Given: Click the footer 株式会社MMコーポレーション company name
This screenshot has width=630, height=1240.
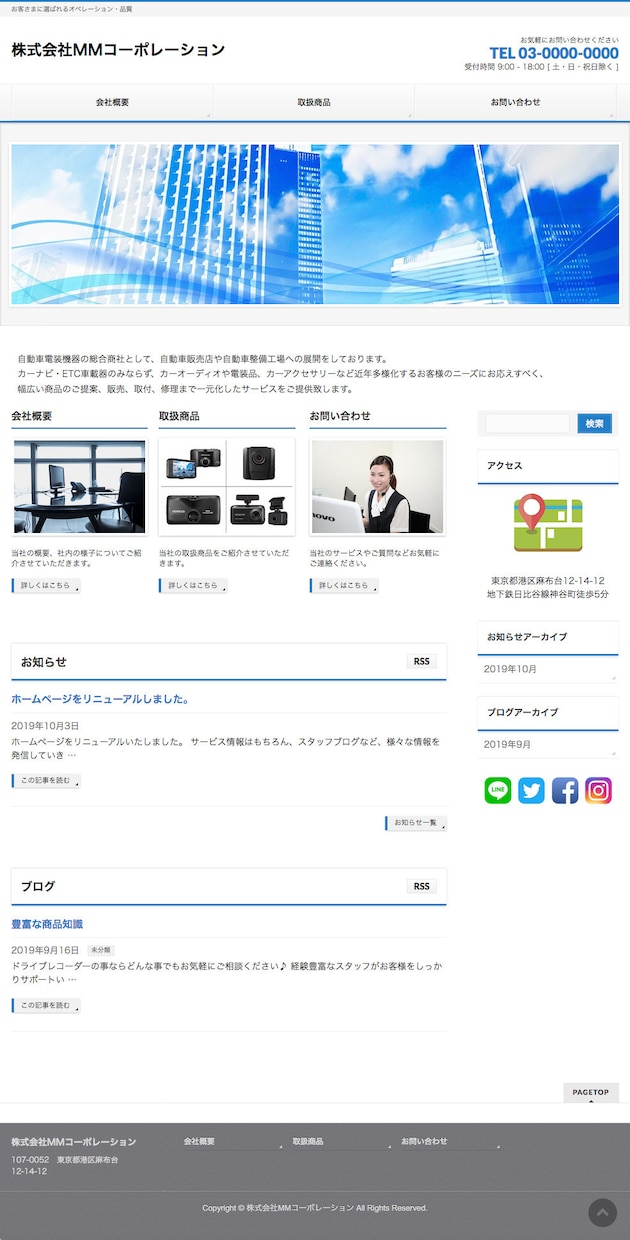Looking at the screenshot, I should 74,1142.
